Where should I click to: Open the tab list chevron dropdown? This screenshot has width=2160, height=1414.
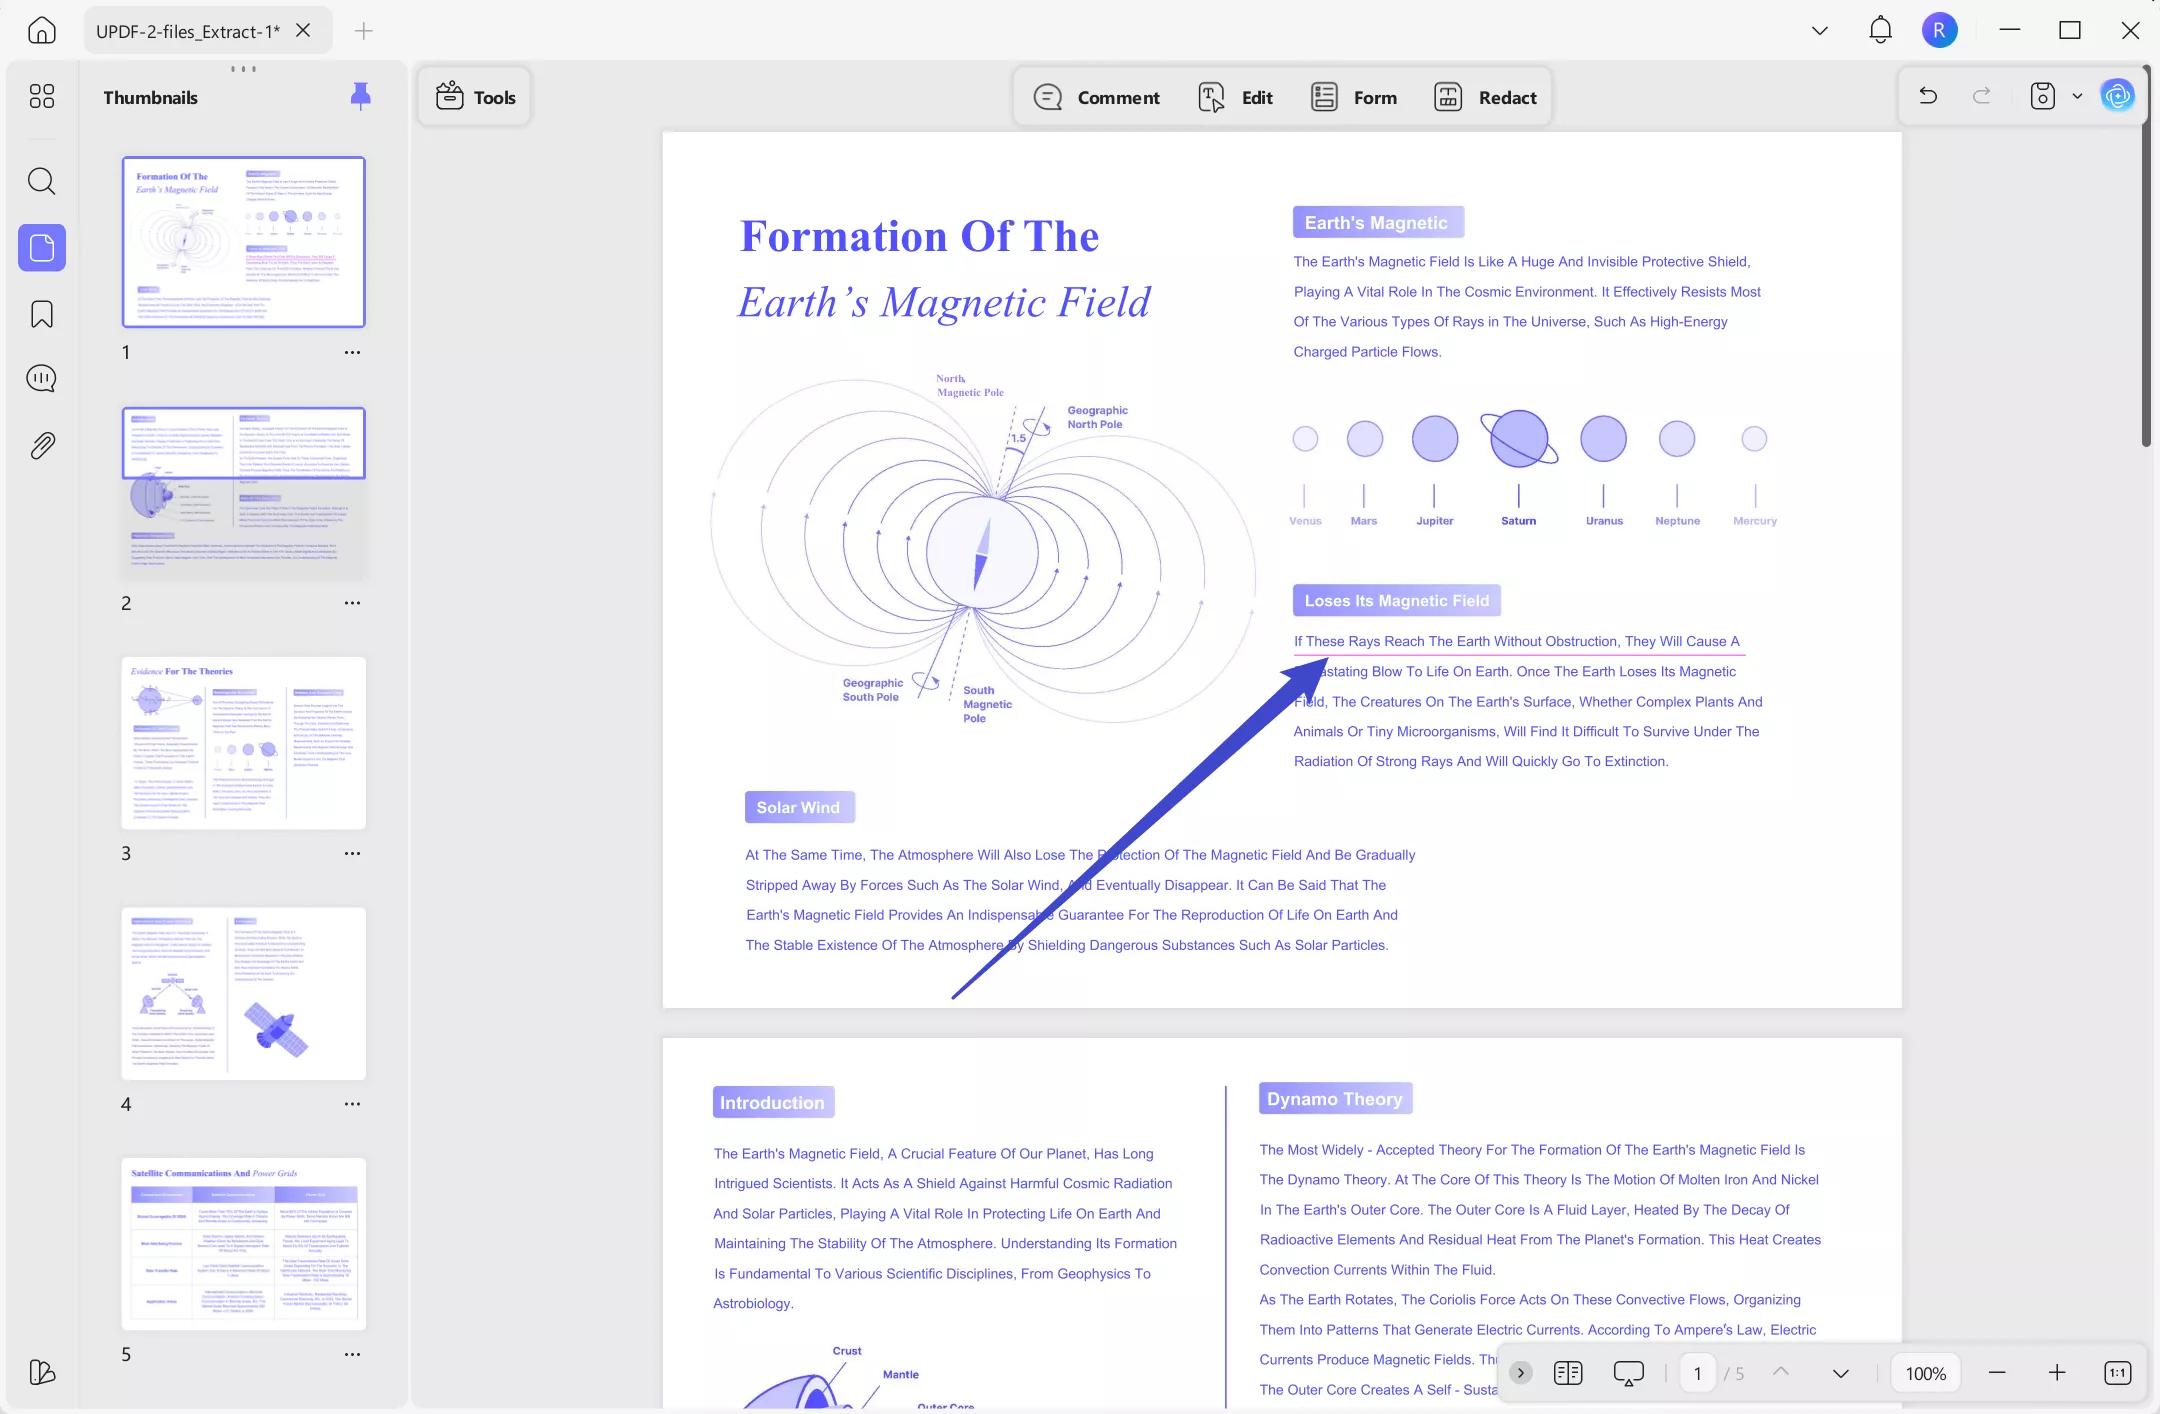click(x=1819, y=30)
